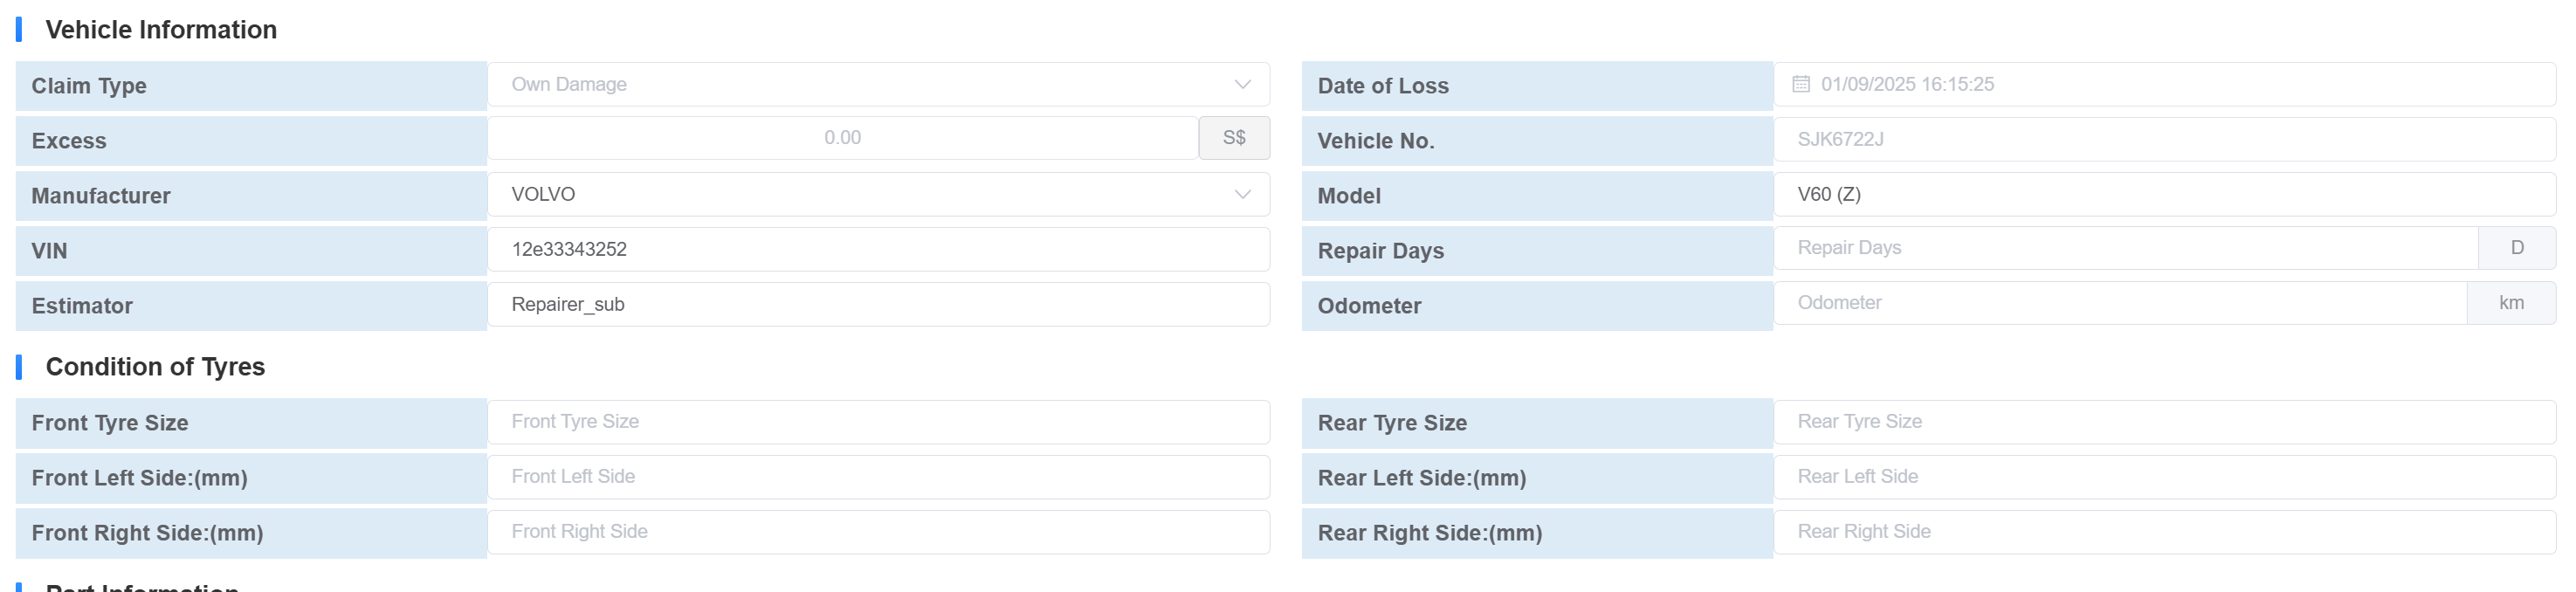
Task: Click the Excess amount input field
Action: coord(842,138)
